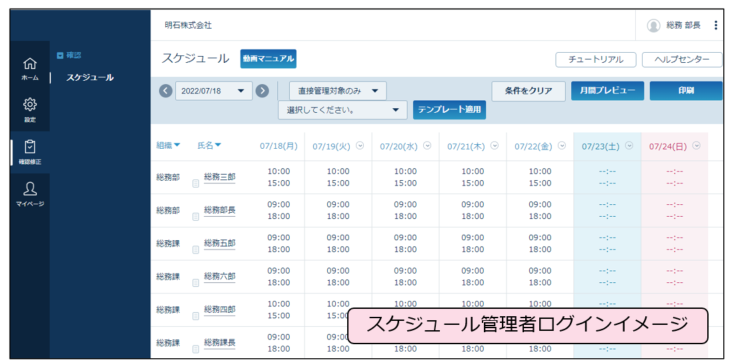Viewport: 731px width, 363px height.
Task: Click the 07/18(月) column header
Action: 278,146
